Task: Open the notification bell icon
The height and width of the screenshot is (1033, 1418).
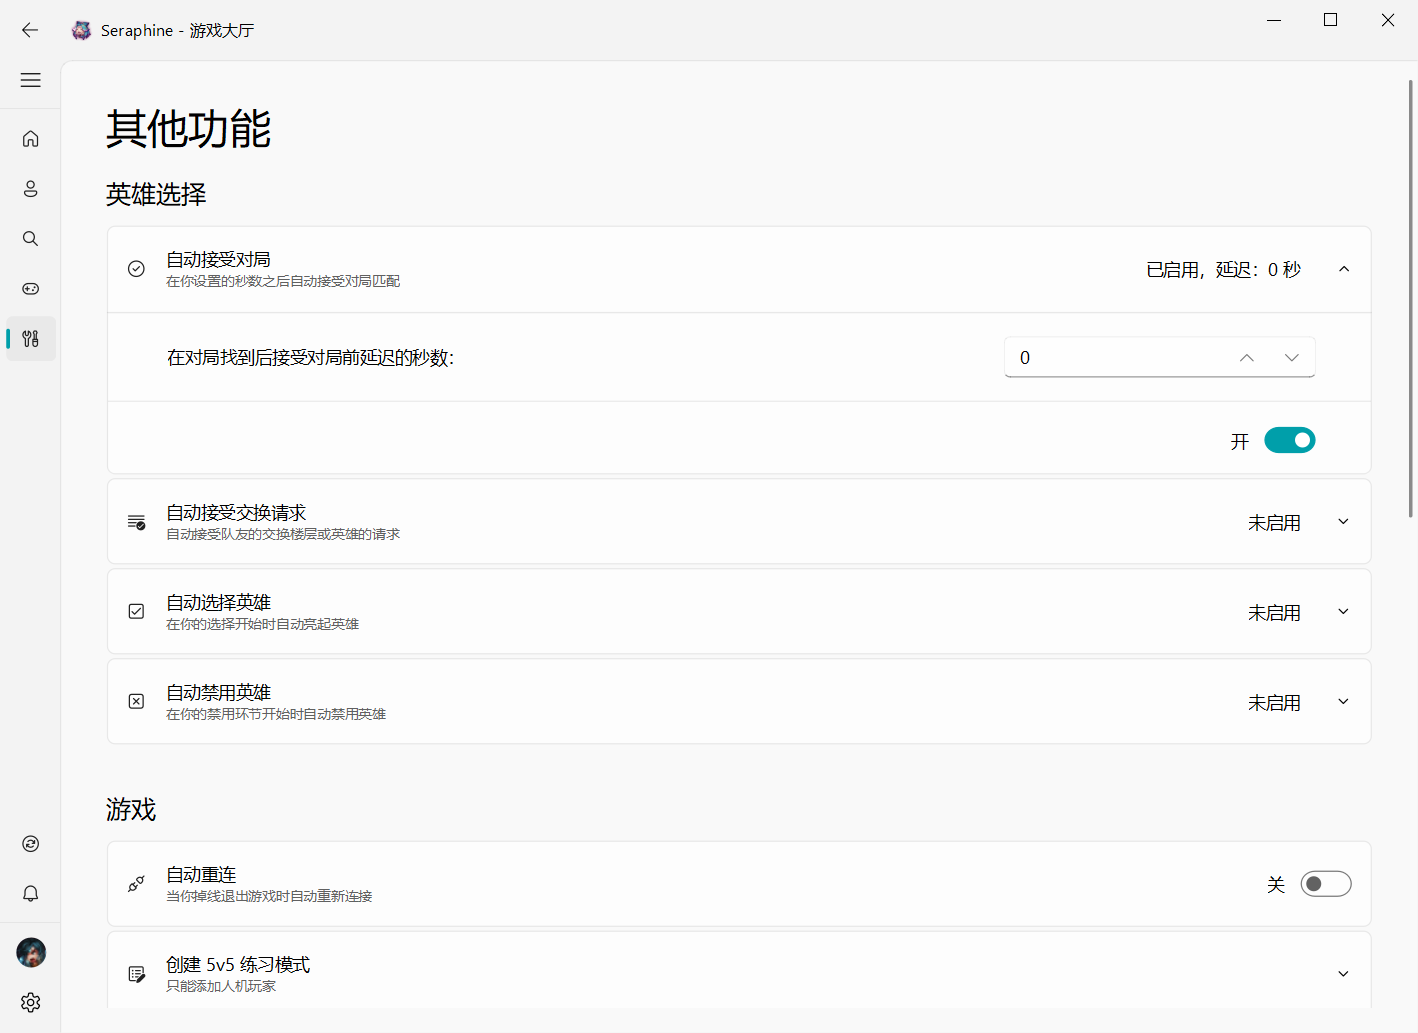Action: pyautogui.click(x=30, y=893)
